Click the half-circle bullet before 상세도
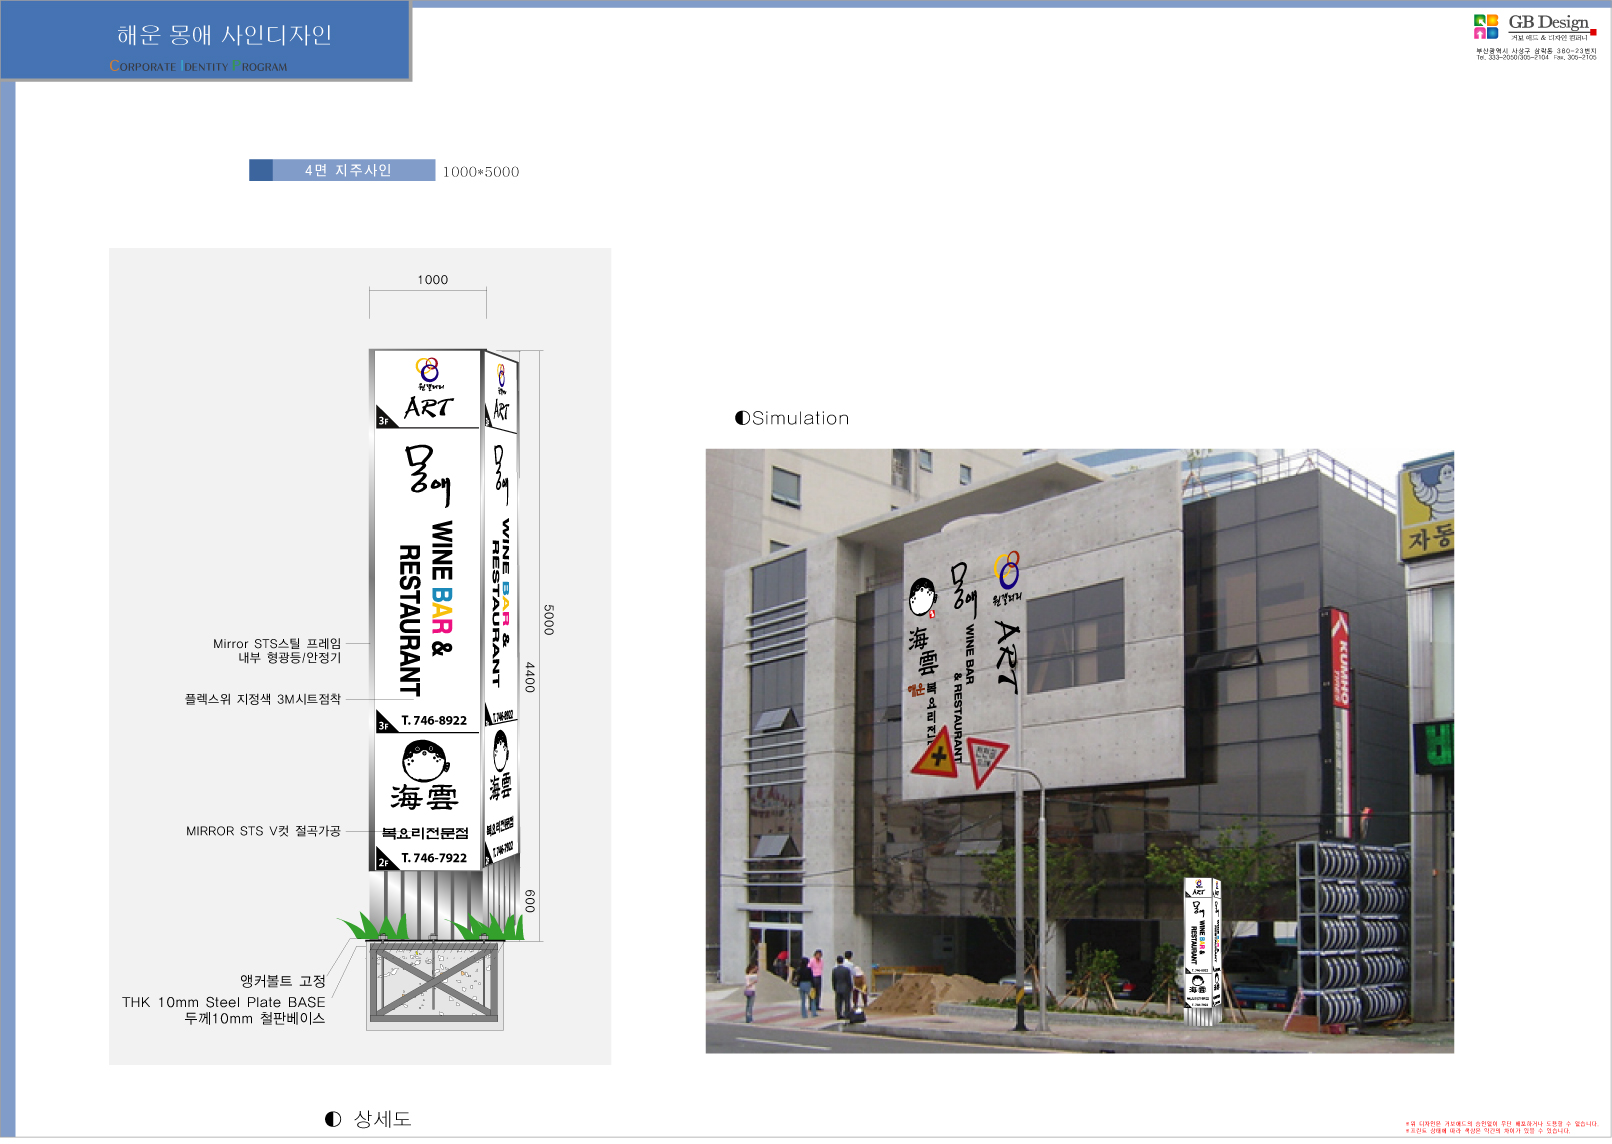Screen dimensions: 1612x1144 pyautogui.click(x=333, y=1119)
